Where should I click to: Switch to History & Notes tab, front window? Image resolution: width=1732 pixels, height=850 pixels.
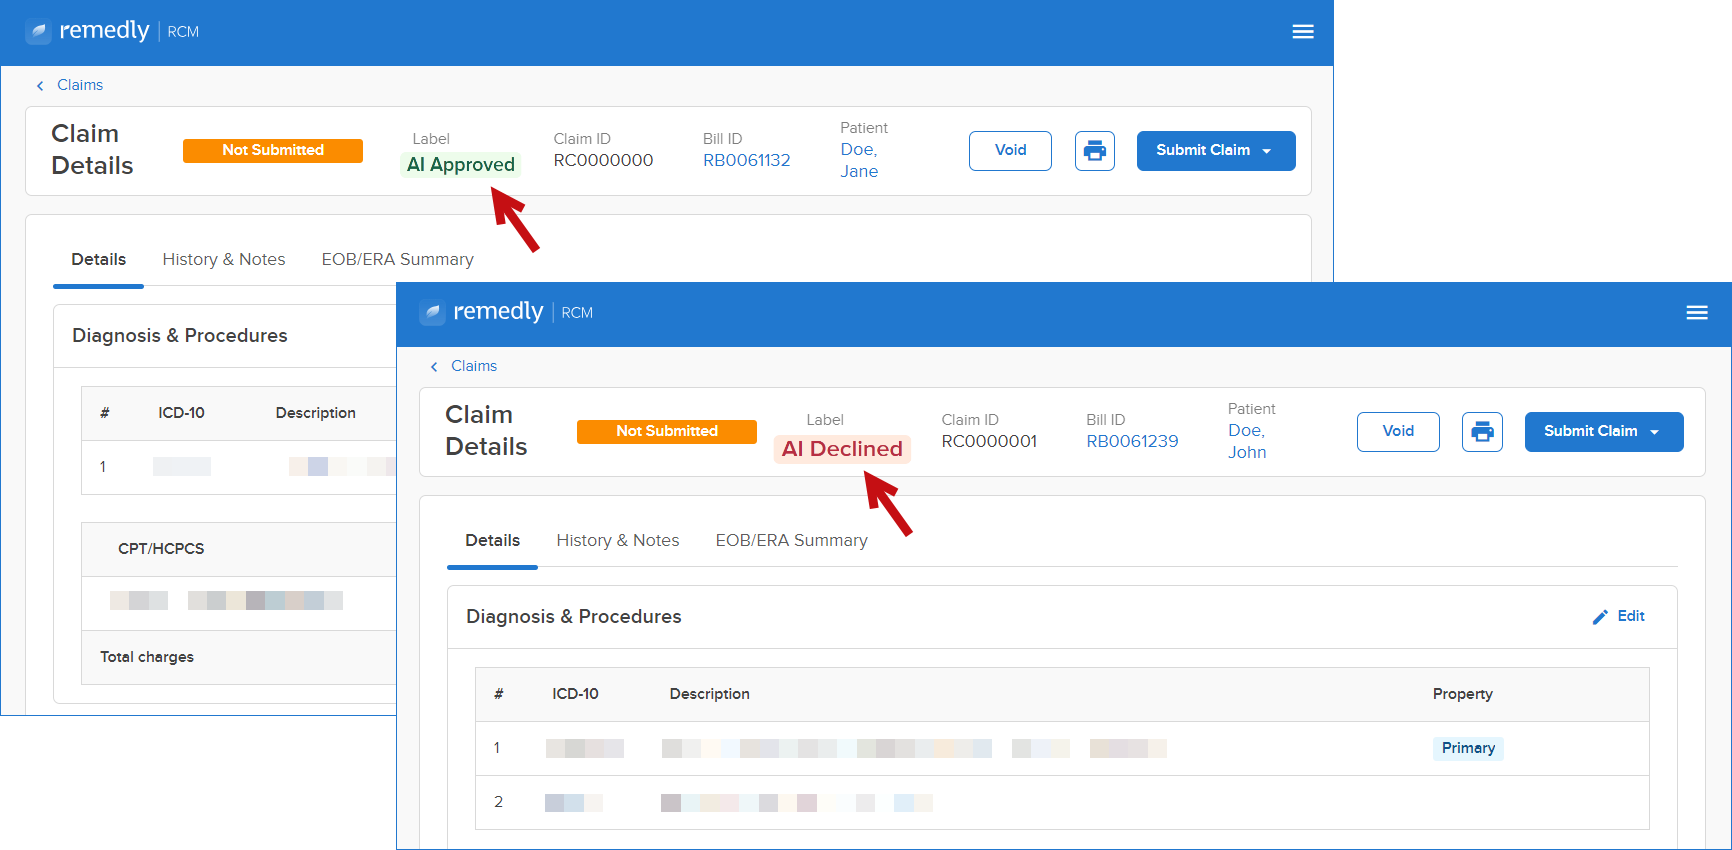click(x=618, y=541)
